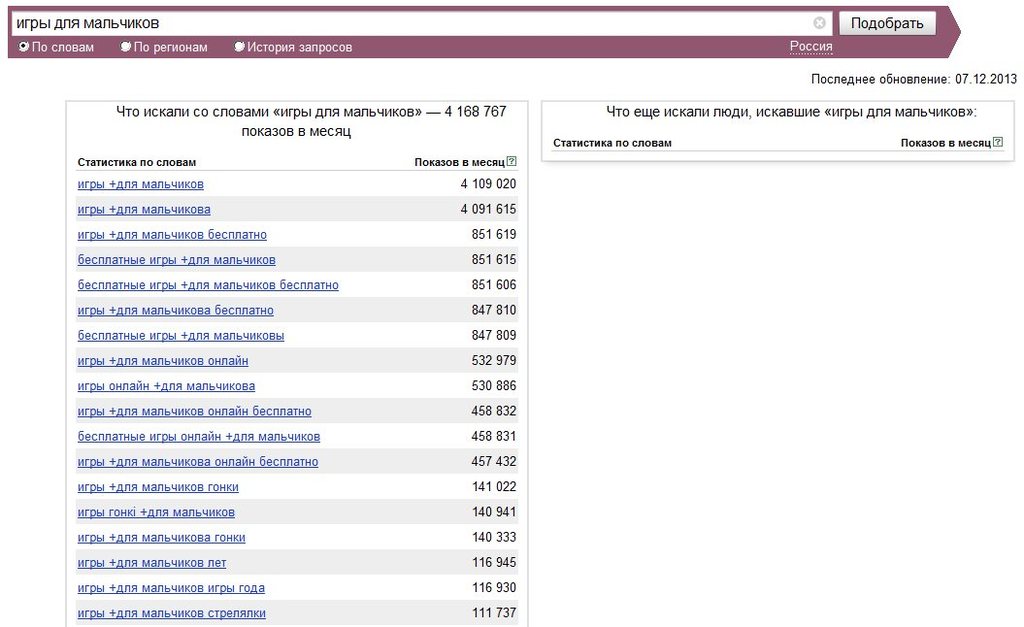
Task: Select the 'По регионам' radio option
Action: point(125,46)
